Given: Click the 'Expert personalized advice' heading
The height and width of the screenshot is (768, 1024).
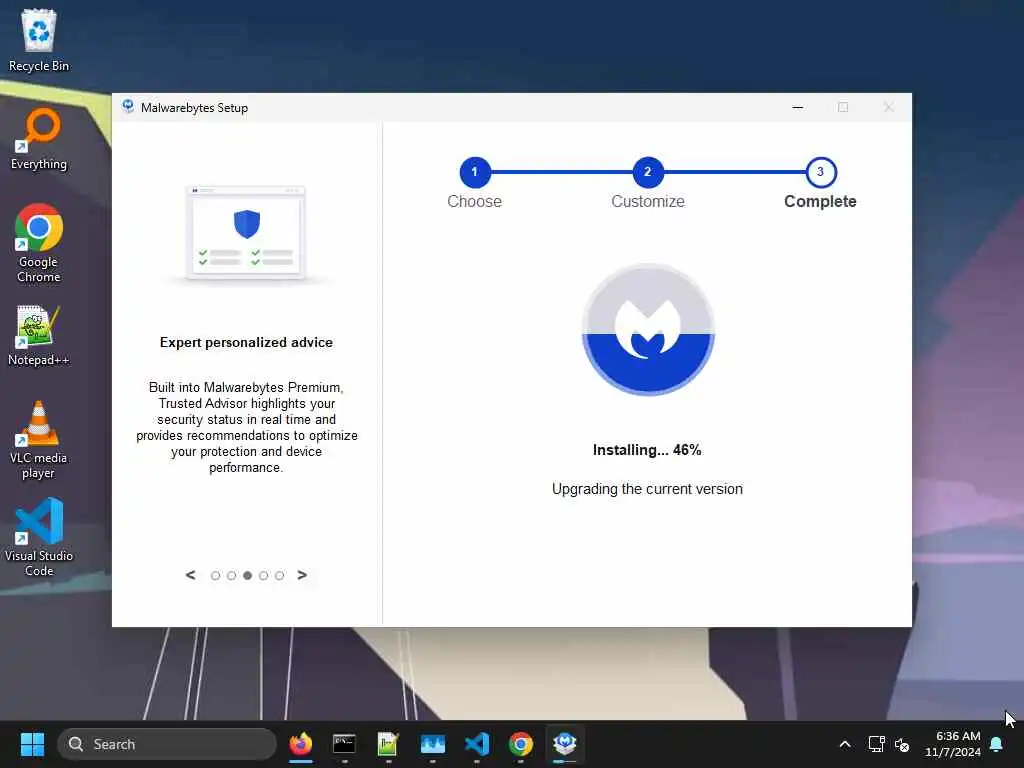Looking at the screenshot, I should tap(246, 342).
